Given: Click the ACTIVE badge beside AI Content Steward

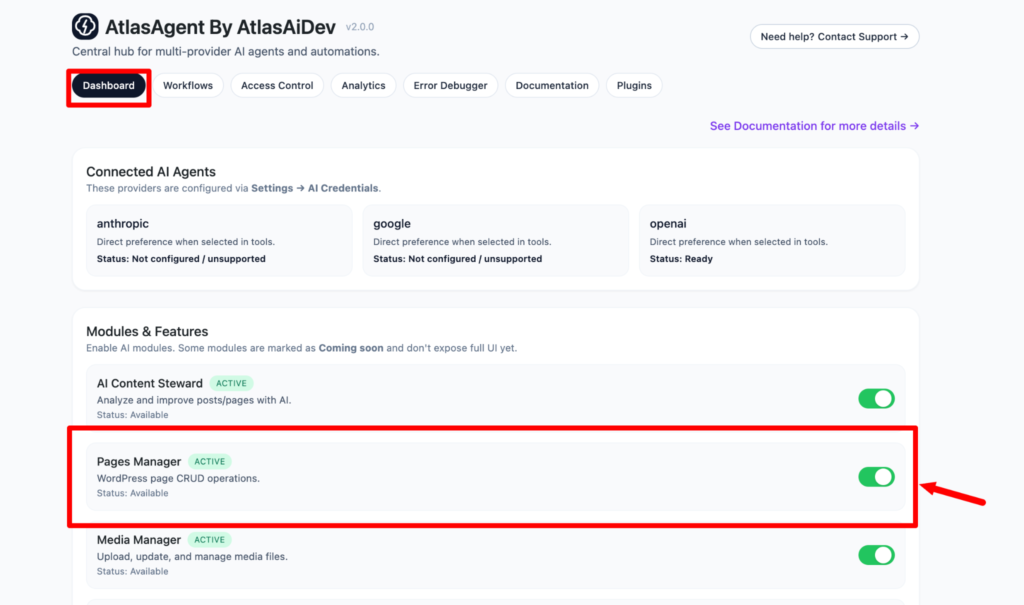Looking at the screenshot, I should pos(231,384).
